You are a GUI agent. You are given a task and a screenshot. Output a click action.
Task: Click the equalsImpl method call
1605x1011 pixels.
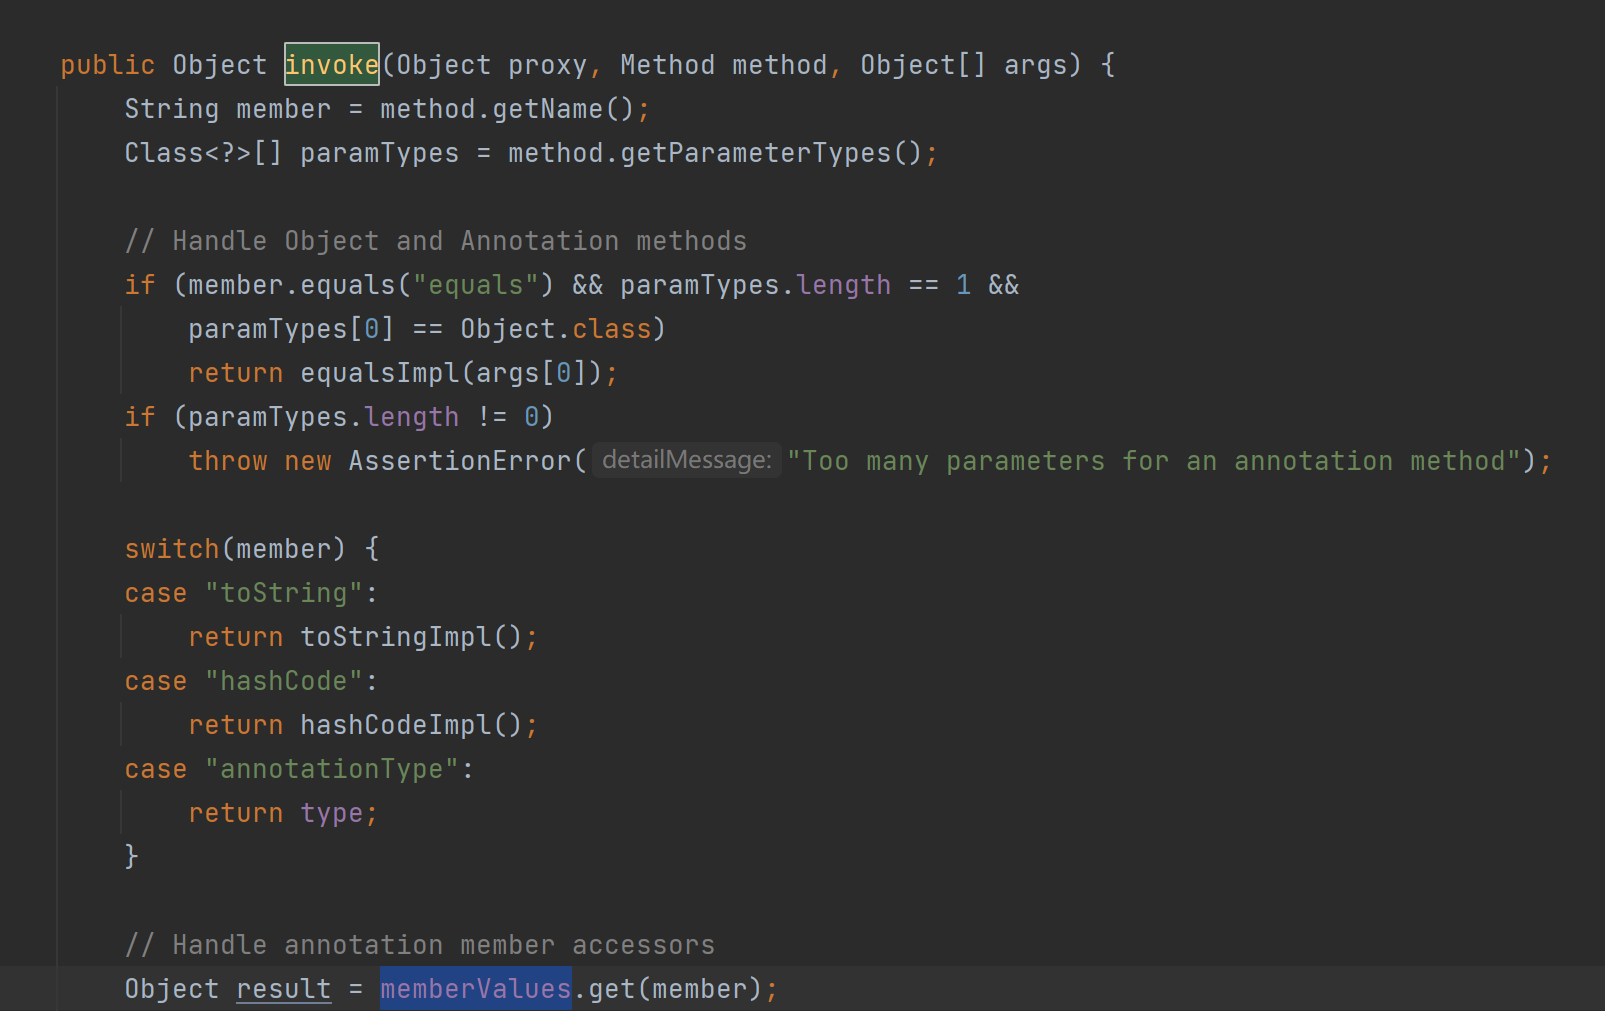tap(379, 373)
